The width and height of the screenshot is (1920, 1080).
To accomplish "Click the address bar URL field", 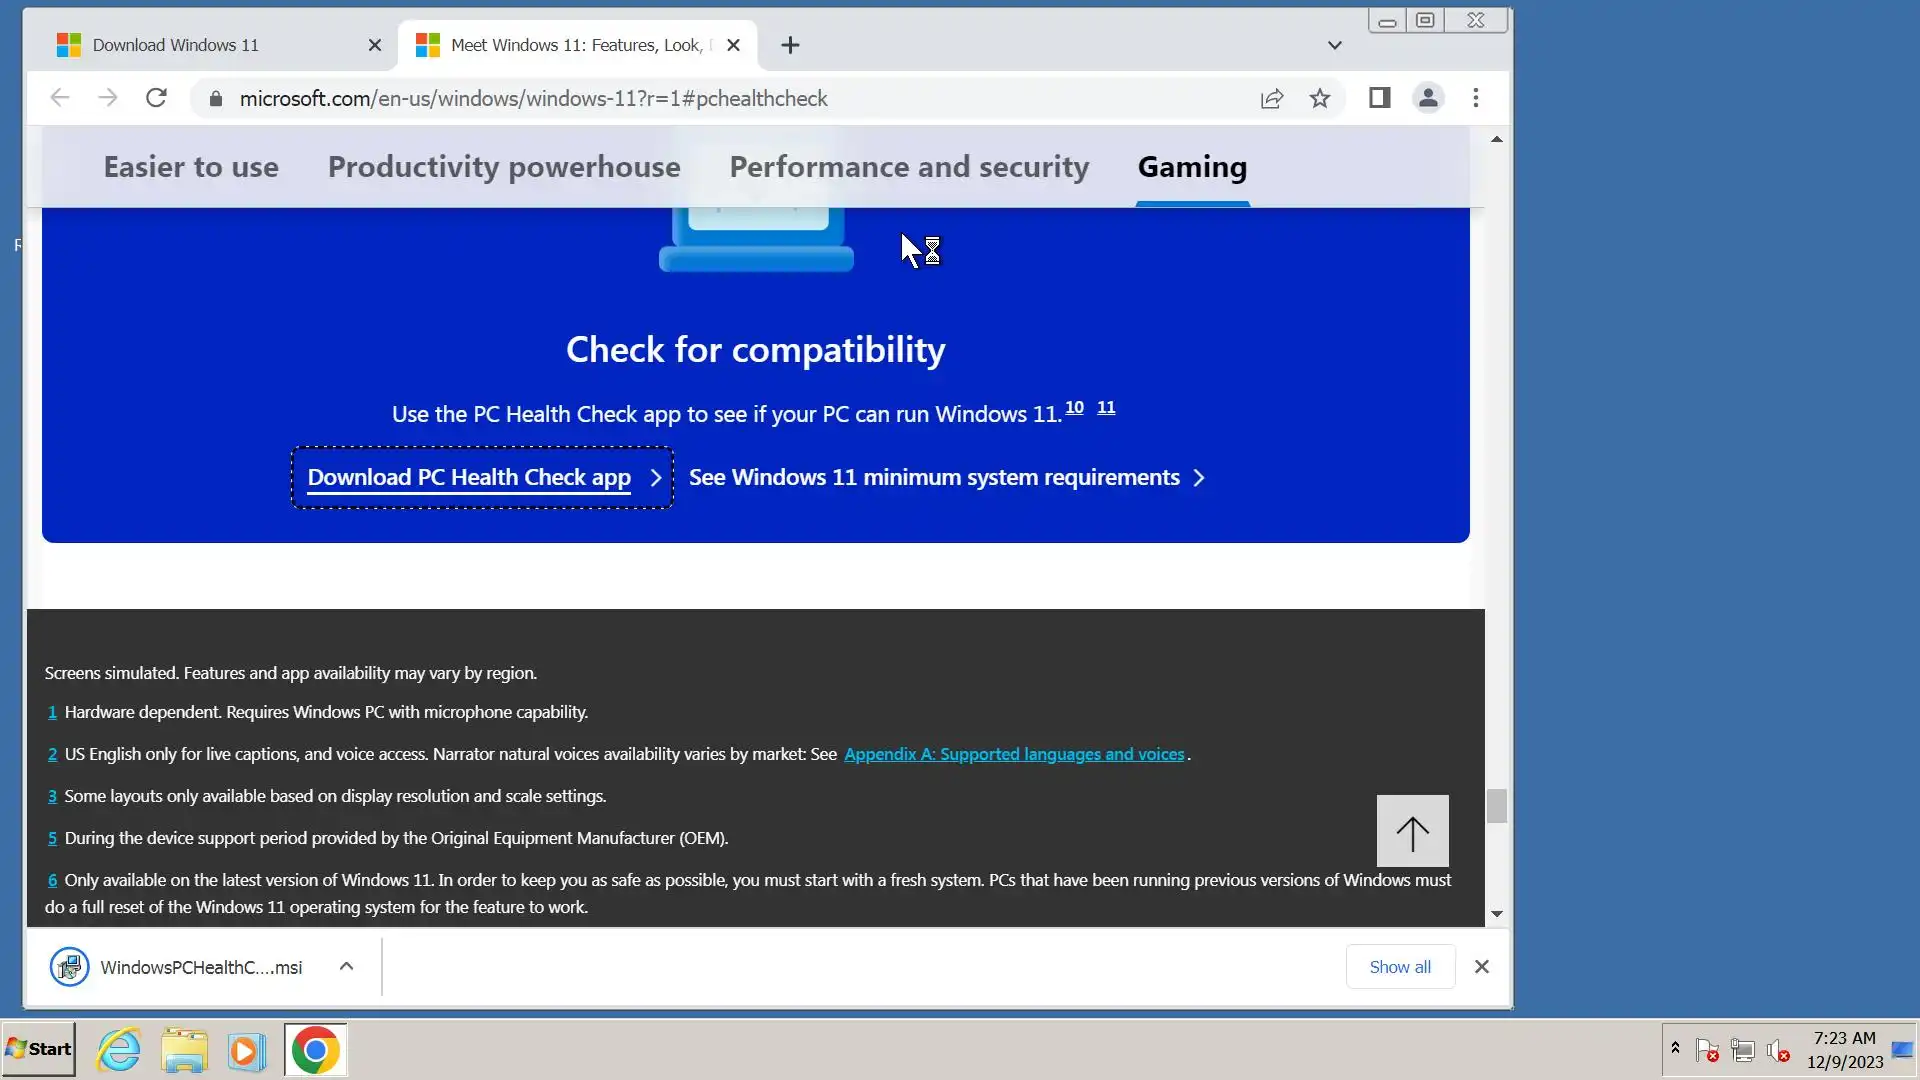I will tap(534, 98).
